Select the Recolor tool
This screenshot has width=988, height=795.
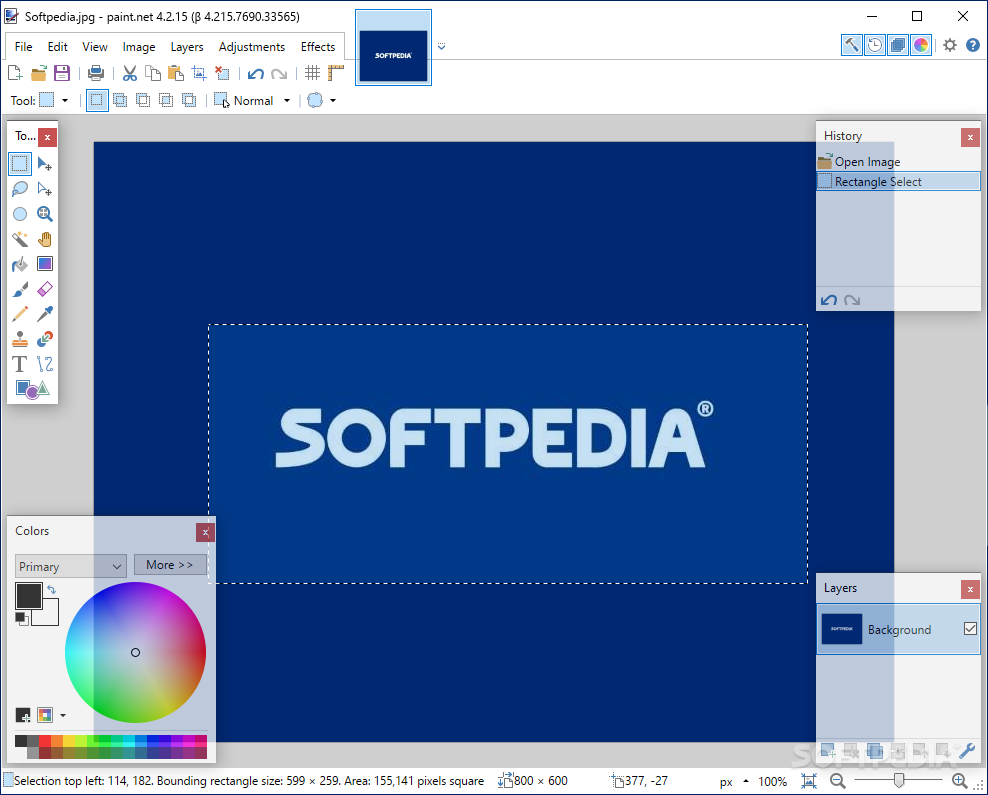pos(44,339)
